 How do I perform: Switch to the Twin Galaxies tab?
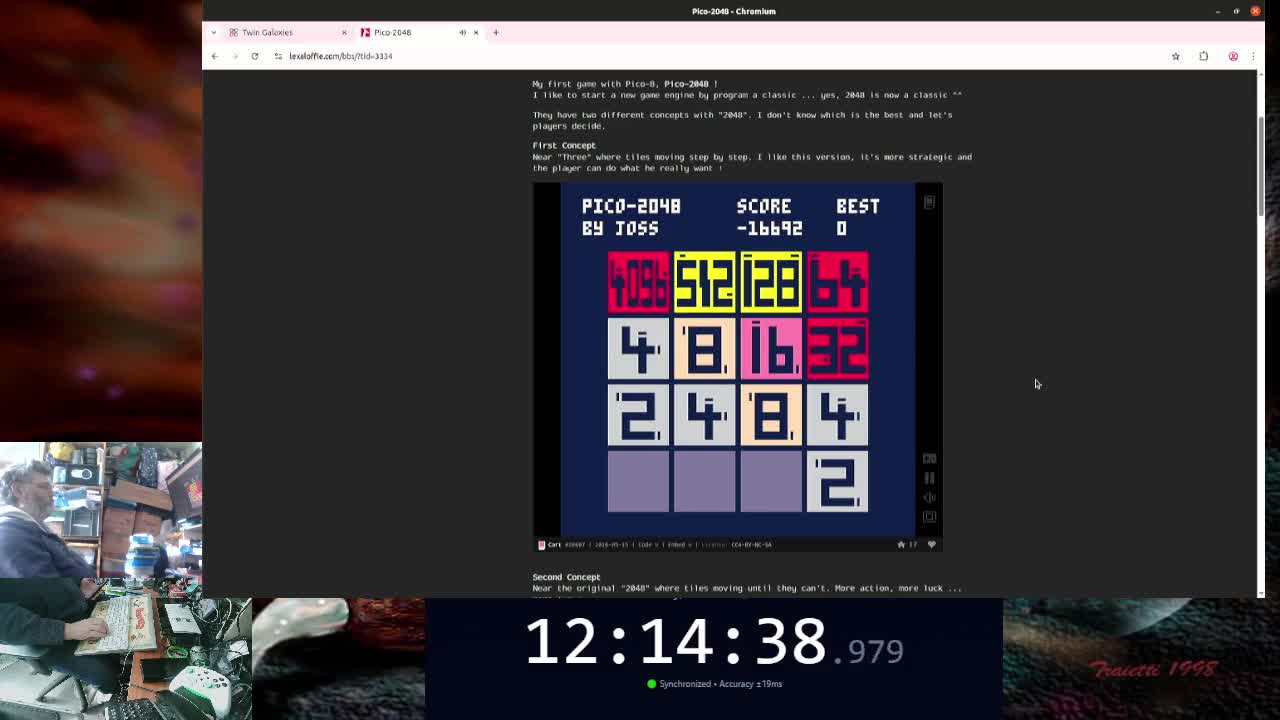[287, 32]
